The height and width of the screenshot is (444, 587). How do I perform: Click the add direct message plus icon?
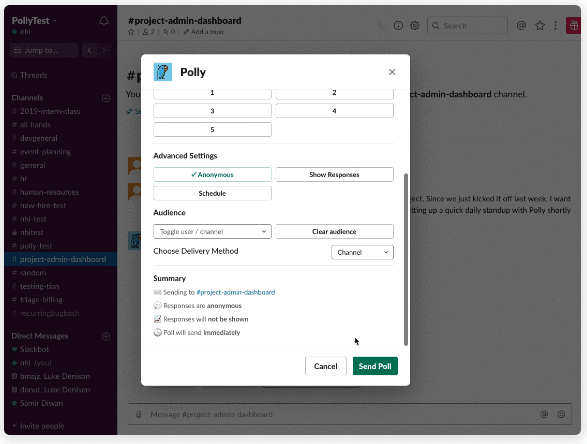click(106, 336)
